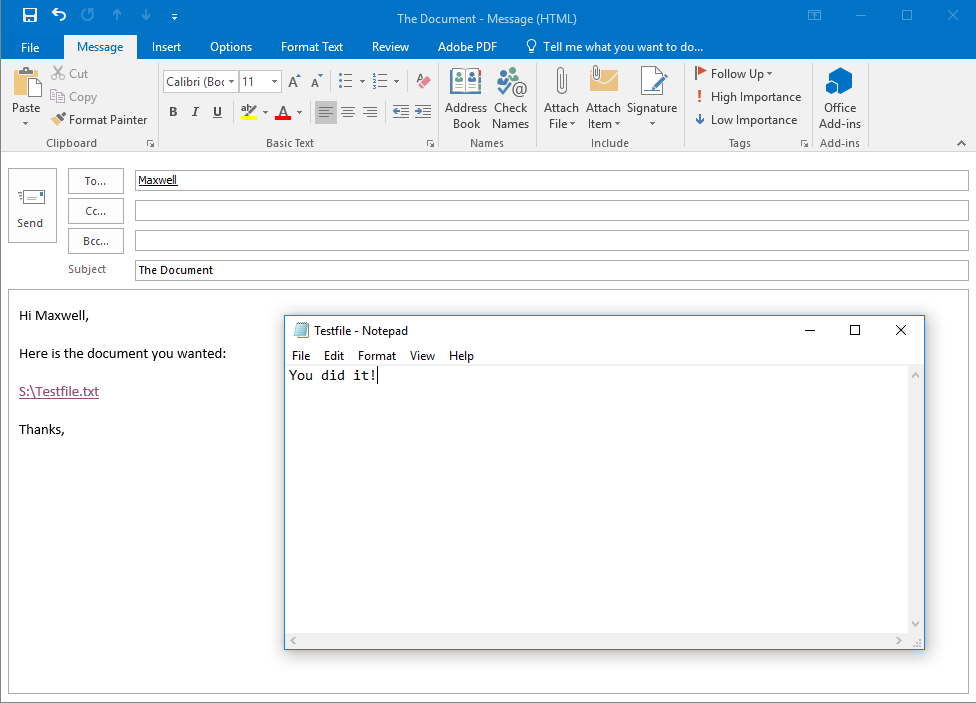
Task: Click the Tell me what you want box
Action: 615,47
